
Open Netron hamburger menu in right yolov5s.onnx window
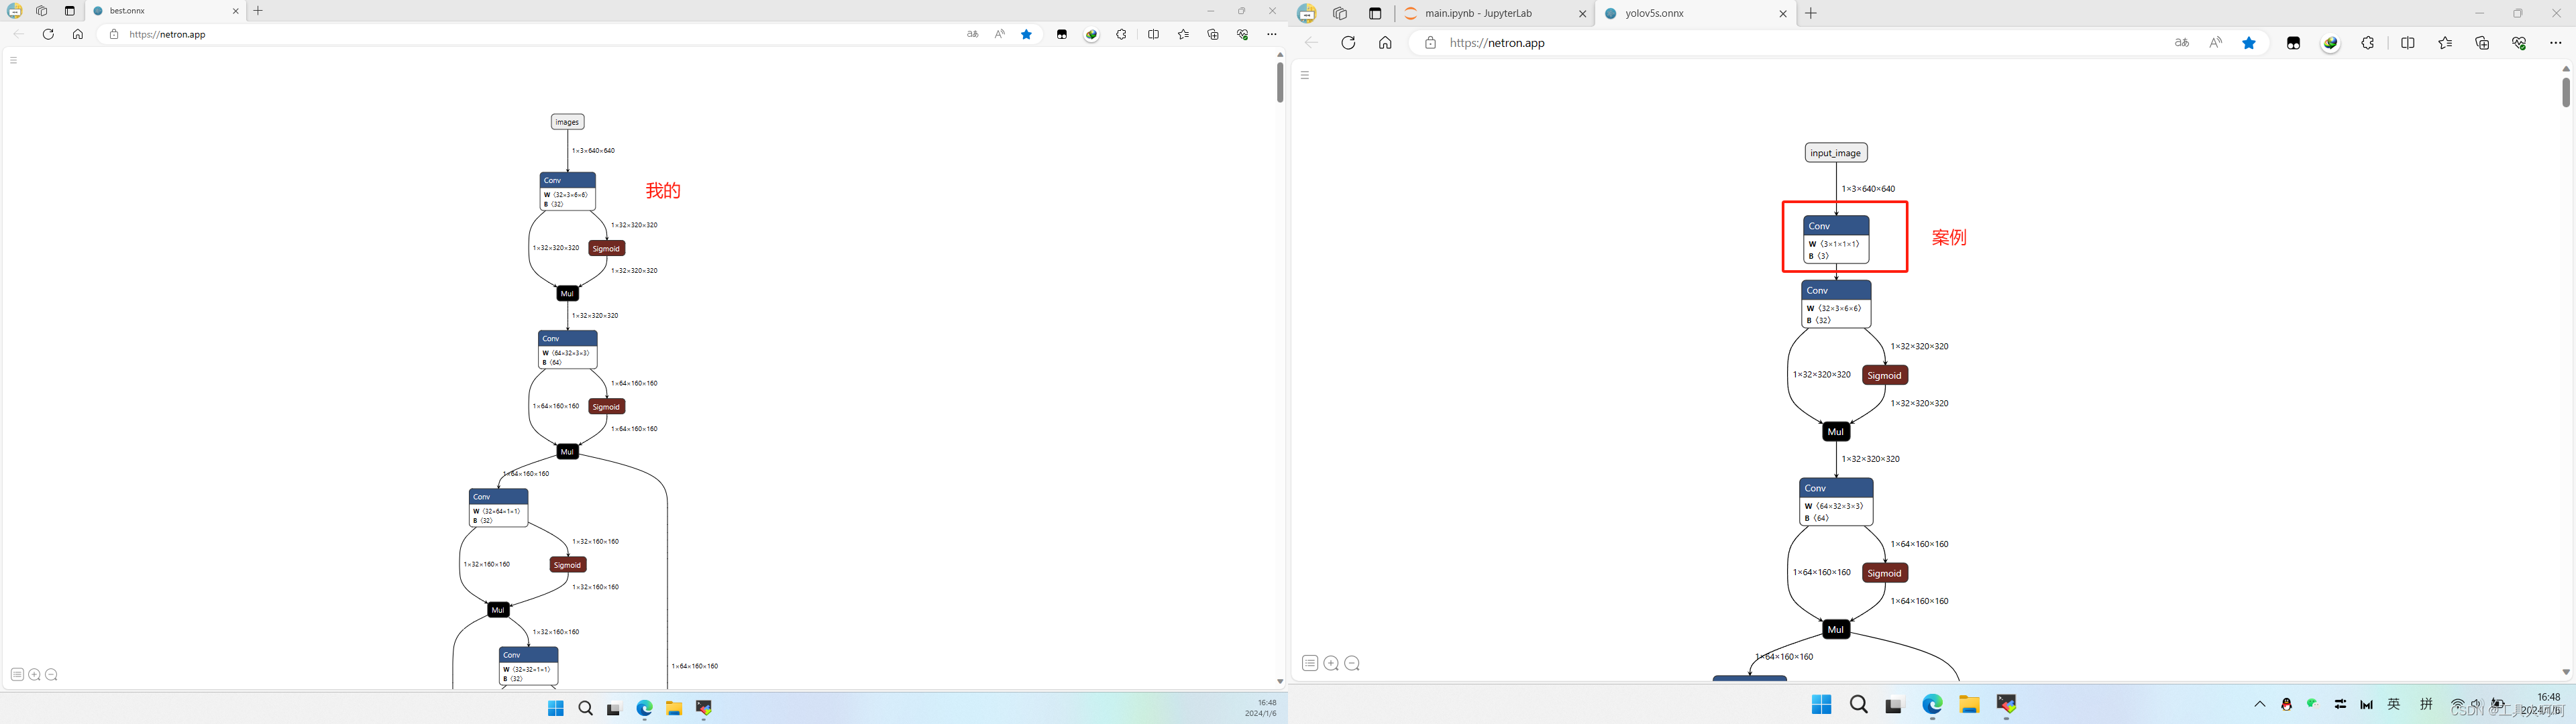pos(1305,75)
